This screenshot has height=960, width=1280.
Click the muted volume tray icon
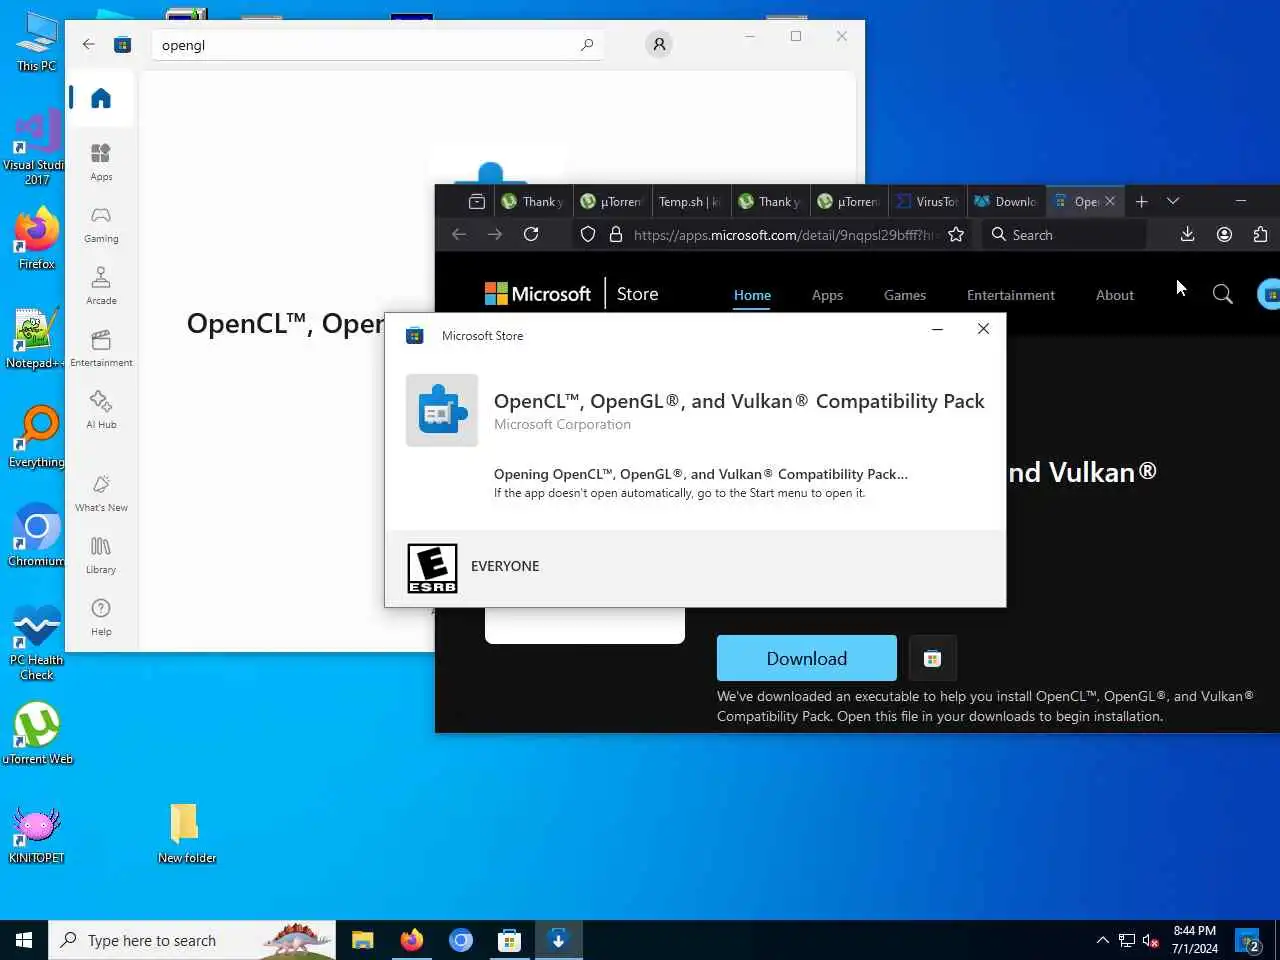click(x=1150, y=940)
